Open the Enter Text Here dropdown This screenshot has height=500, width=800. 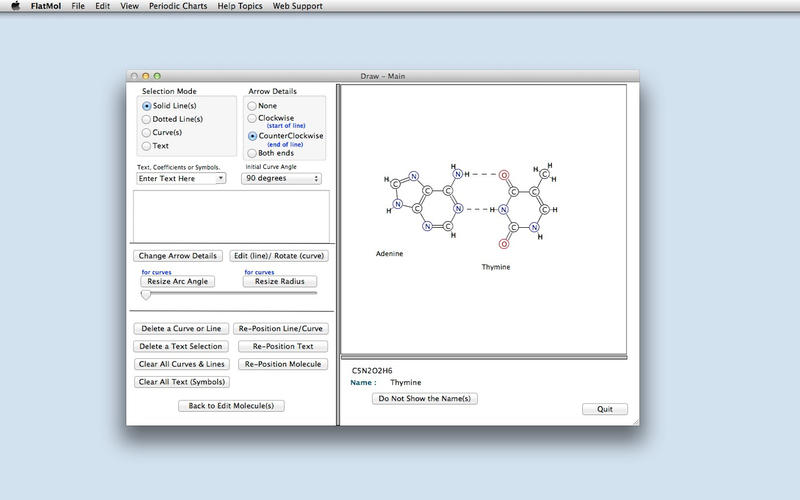[181, 178]
